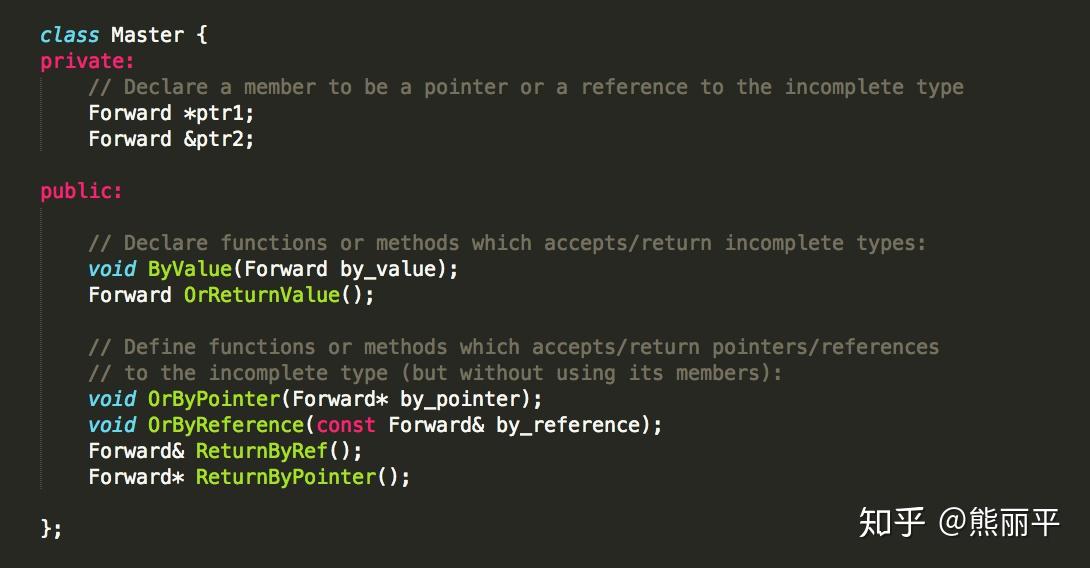Click the closing brace of class

tap(51, 529)
